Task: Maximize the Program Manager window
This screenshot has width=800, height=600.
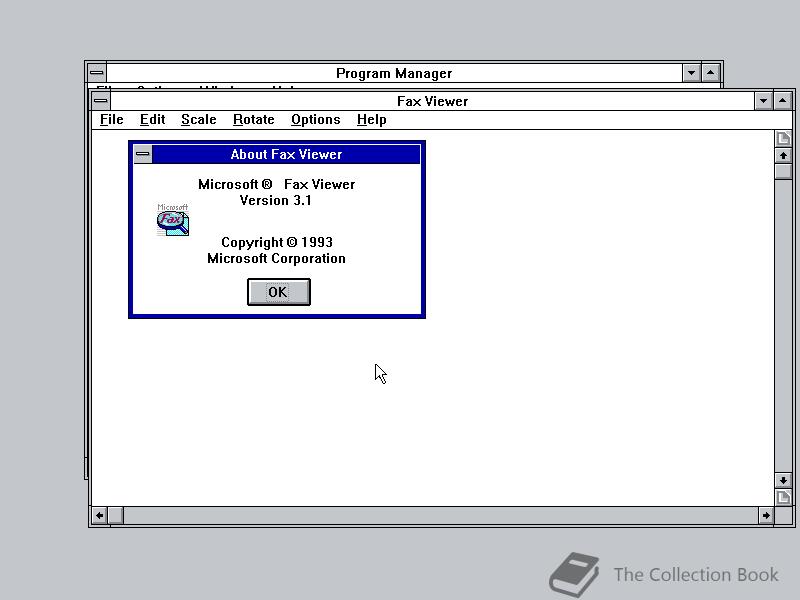Action: coord(710,73)
